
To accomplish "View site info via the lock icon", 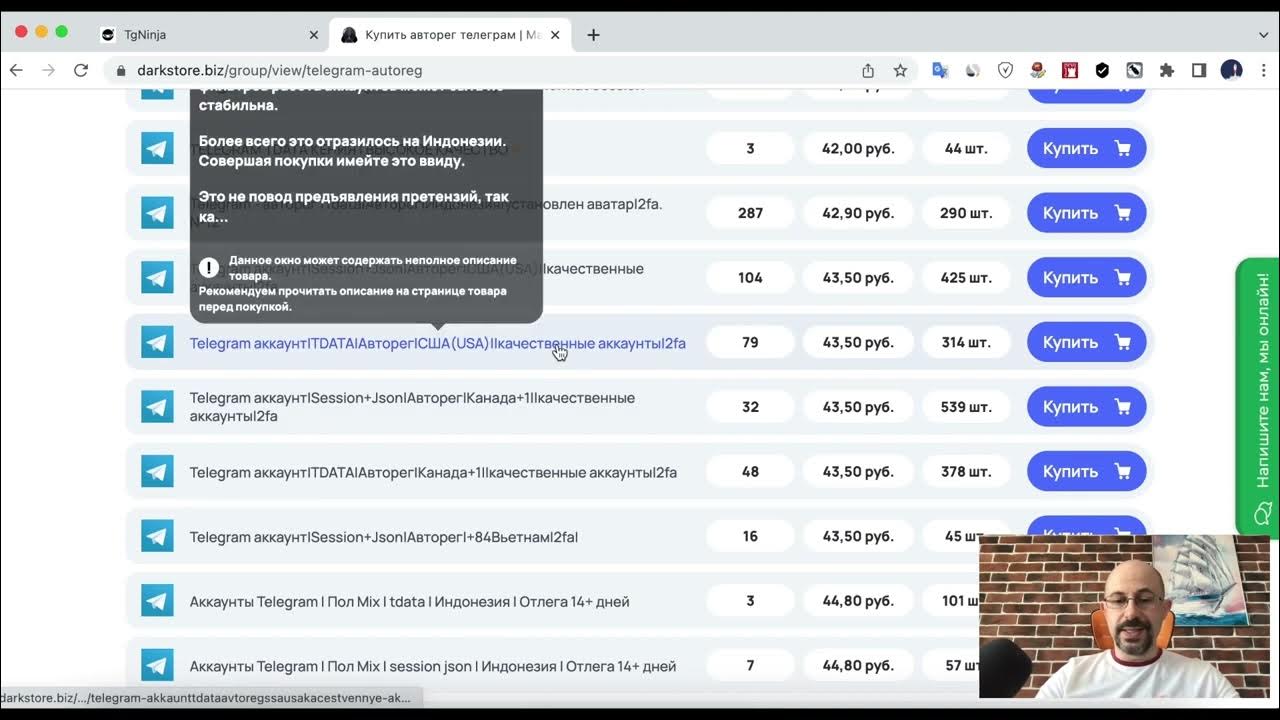I will point(121,71).
